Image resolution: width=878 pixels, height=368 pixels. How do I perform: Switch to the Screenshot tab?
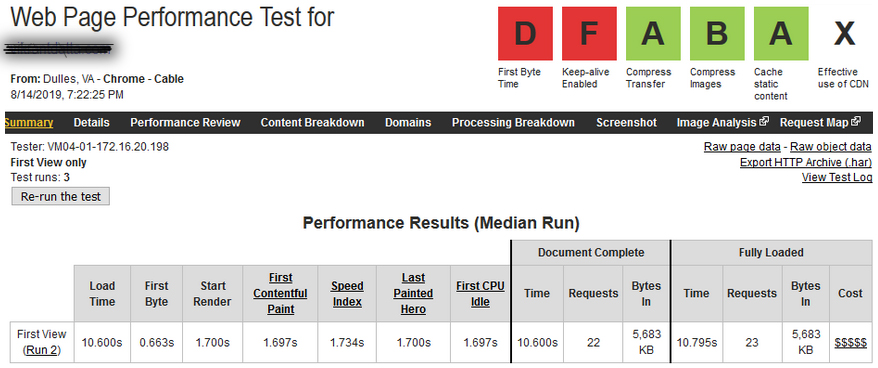[627, 123]
